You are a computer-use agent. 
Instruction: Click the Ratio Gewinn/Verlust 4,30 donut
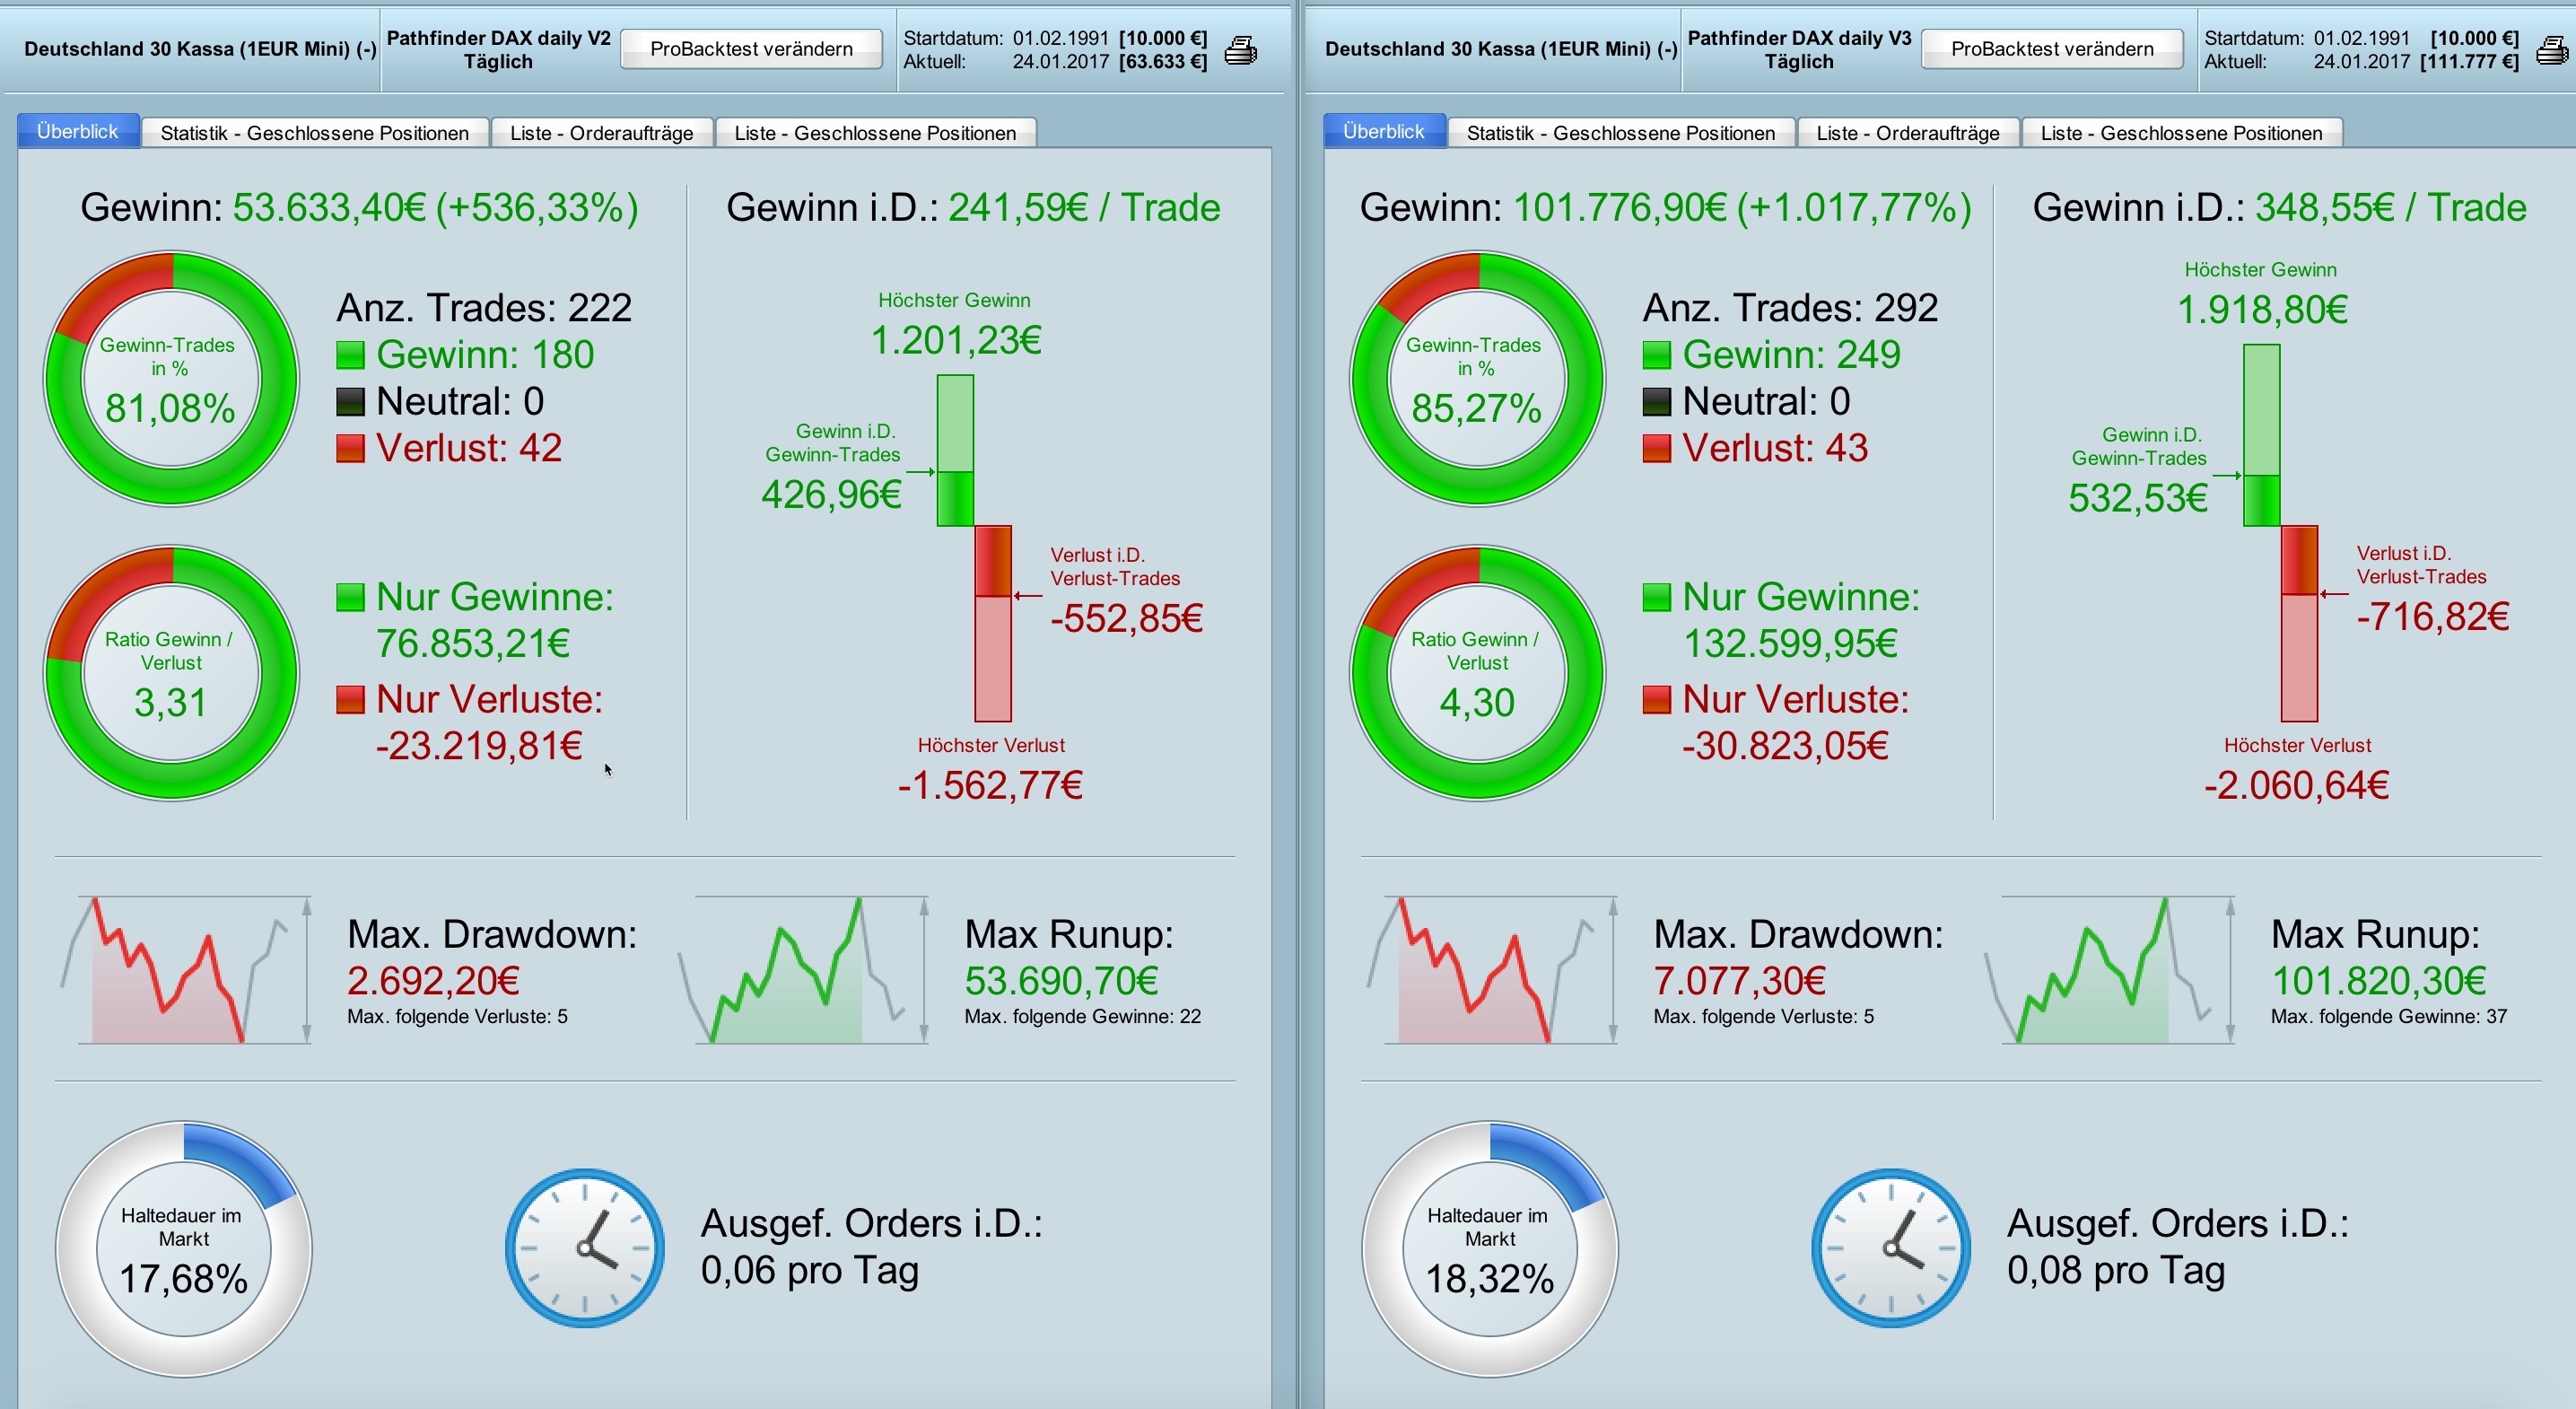1477,672
